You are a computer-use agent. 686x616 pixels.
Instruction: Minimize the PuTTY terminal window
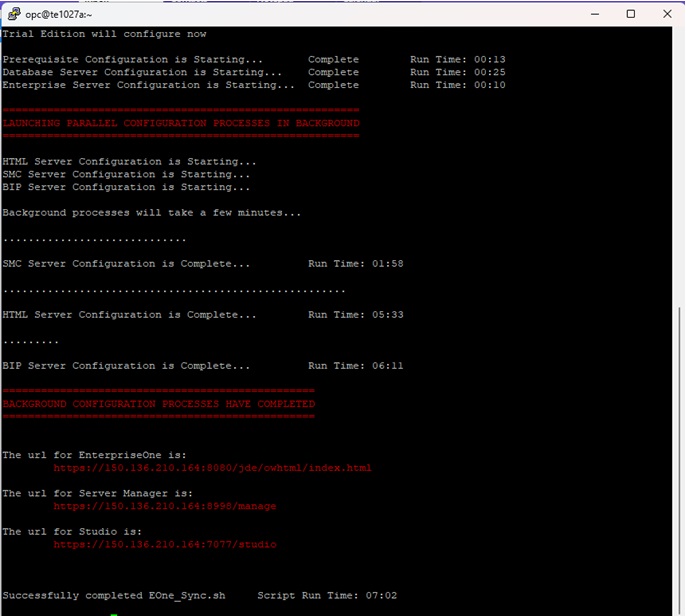click(595, 14)
